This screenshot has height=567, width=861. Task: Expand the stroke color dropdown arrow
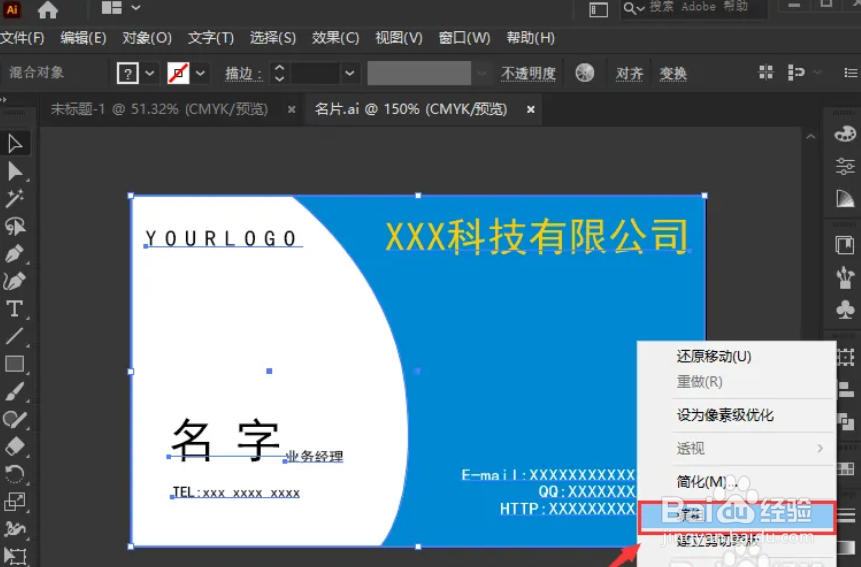(200, 73)
